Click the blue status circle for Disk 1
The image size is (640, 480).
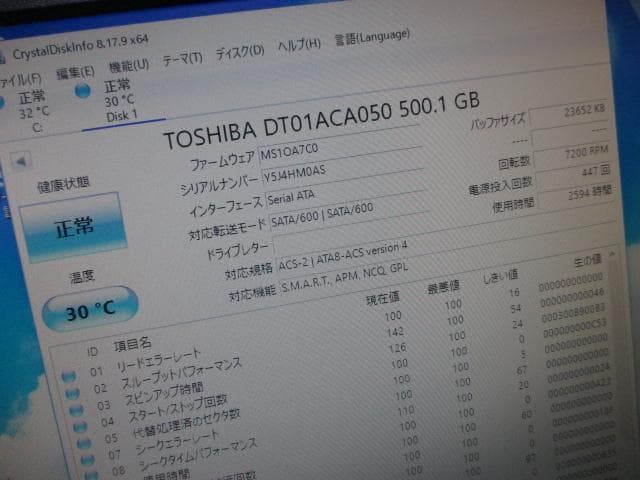tap(83, 91)
